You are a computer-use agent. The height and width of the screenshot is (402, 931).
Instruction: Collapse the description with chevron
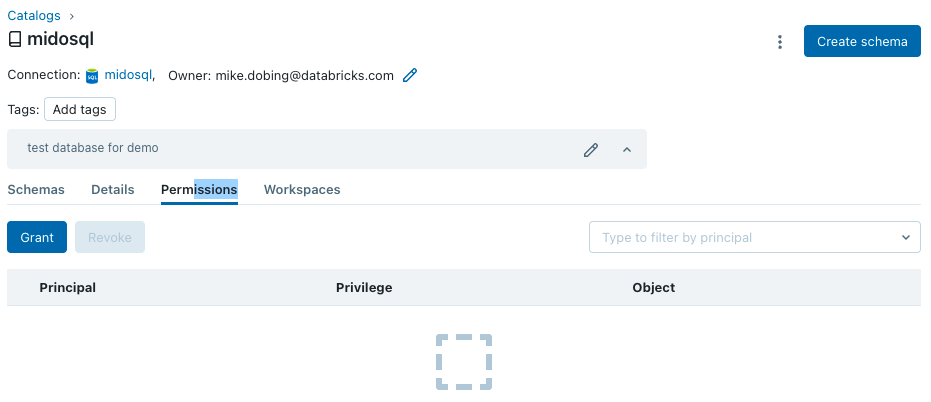pos(626,150)
